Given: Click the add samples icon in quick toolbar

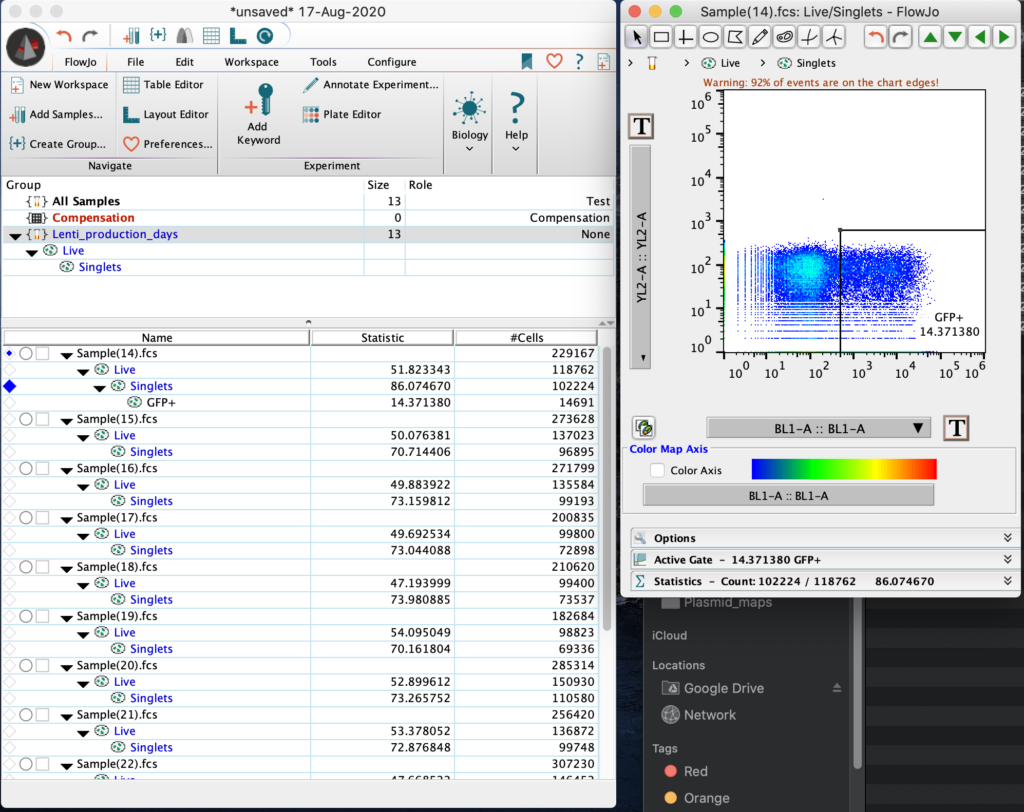Looking at the screenshot, I should tap(132, 36).
